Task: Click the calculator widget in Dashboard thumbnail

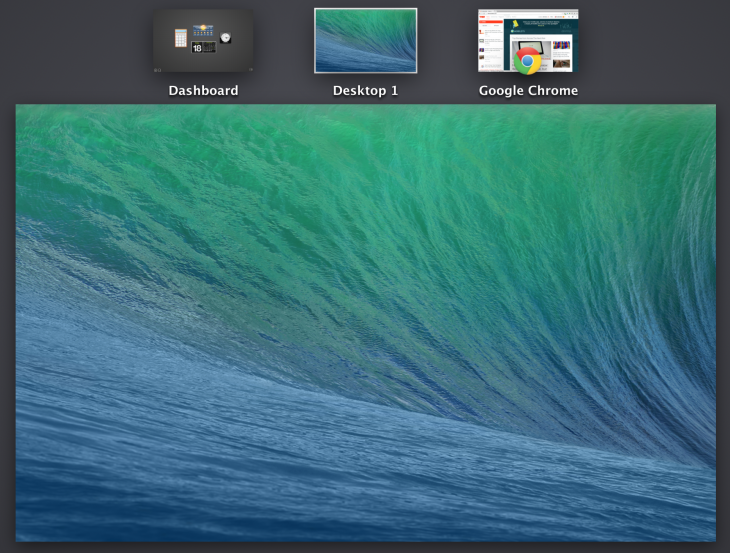Action: click(181, 38)
